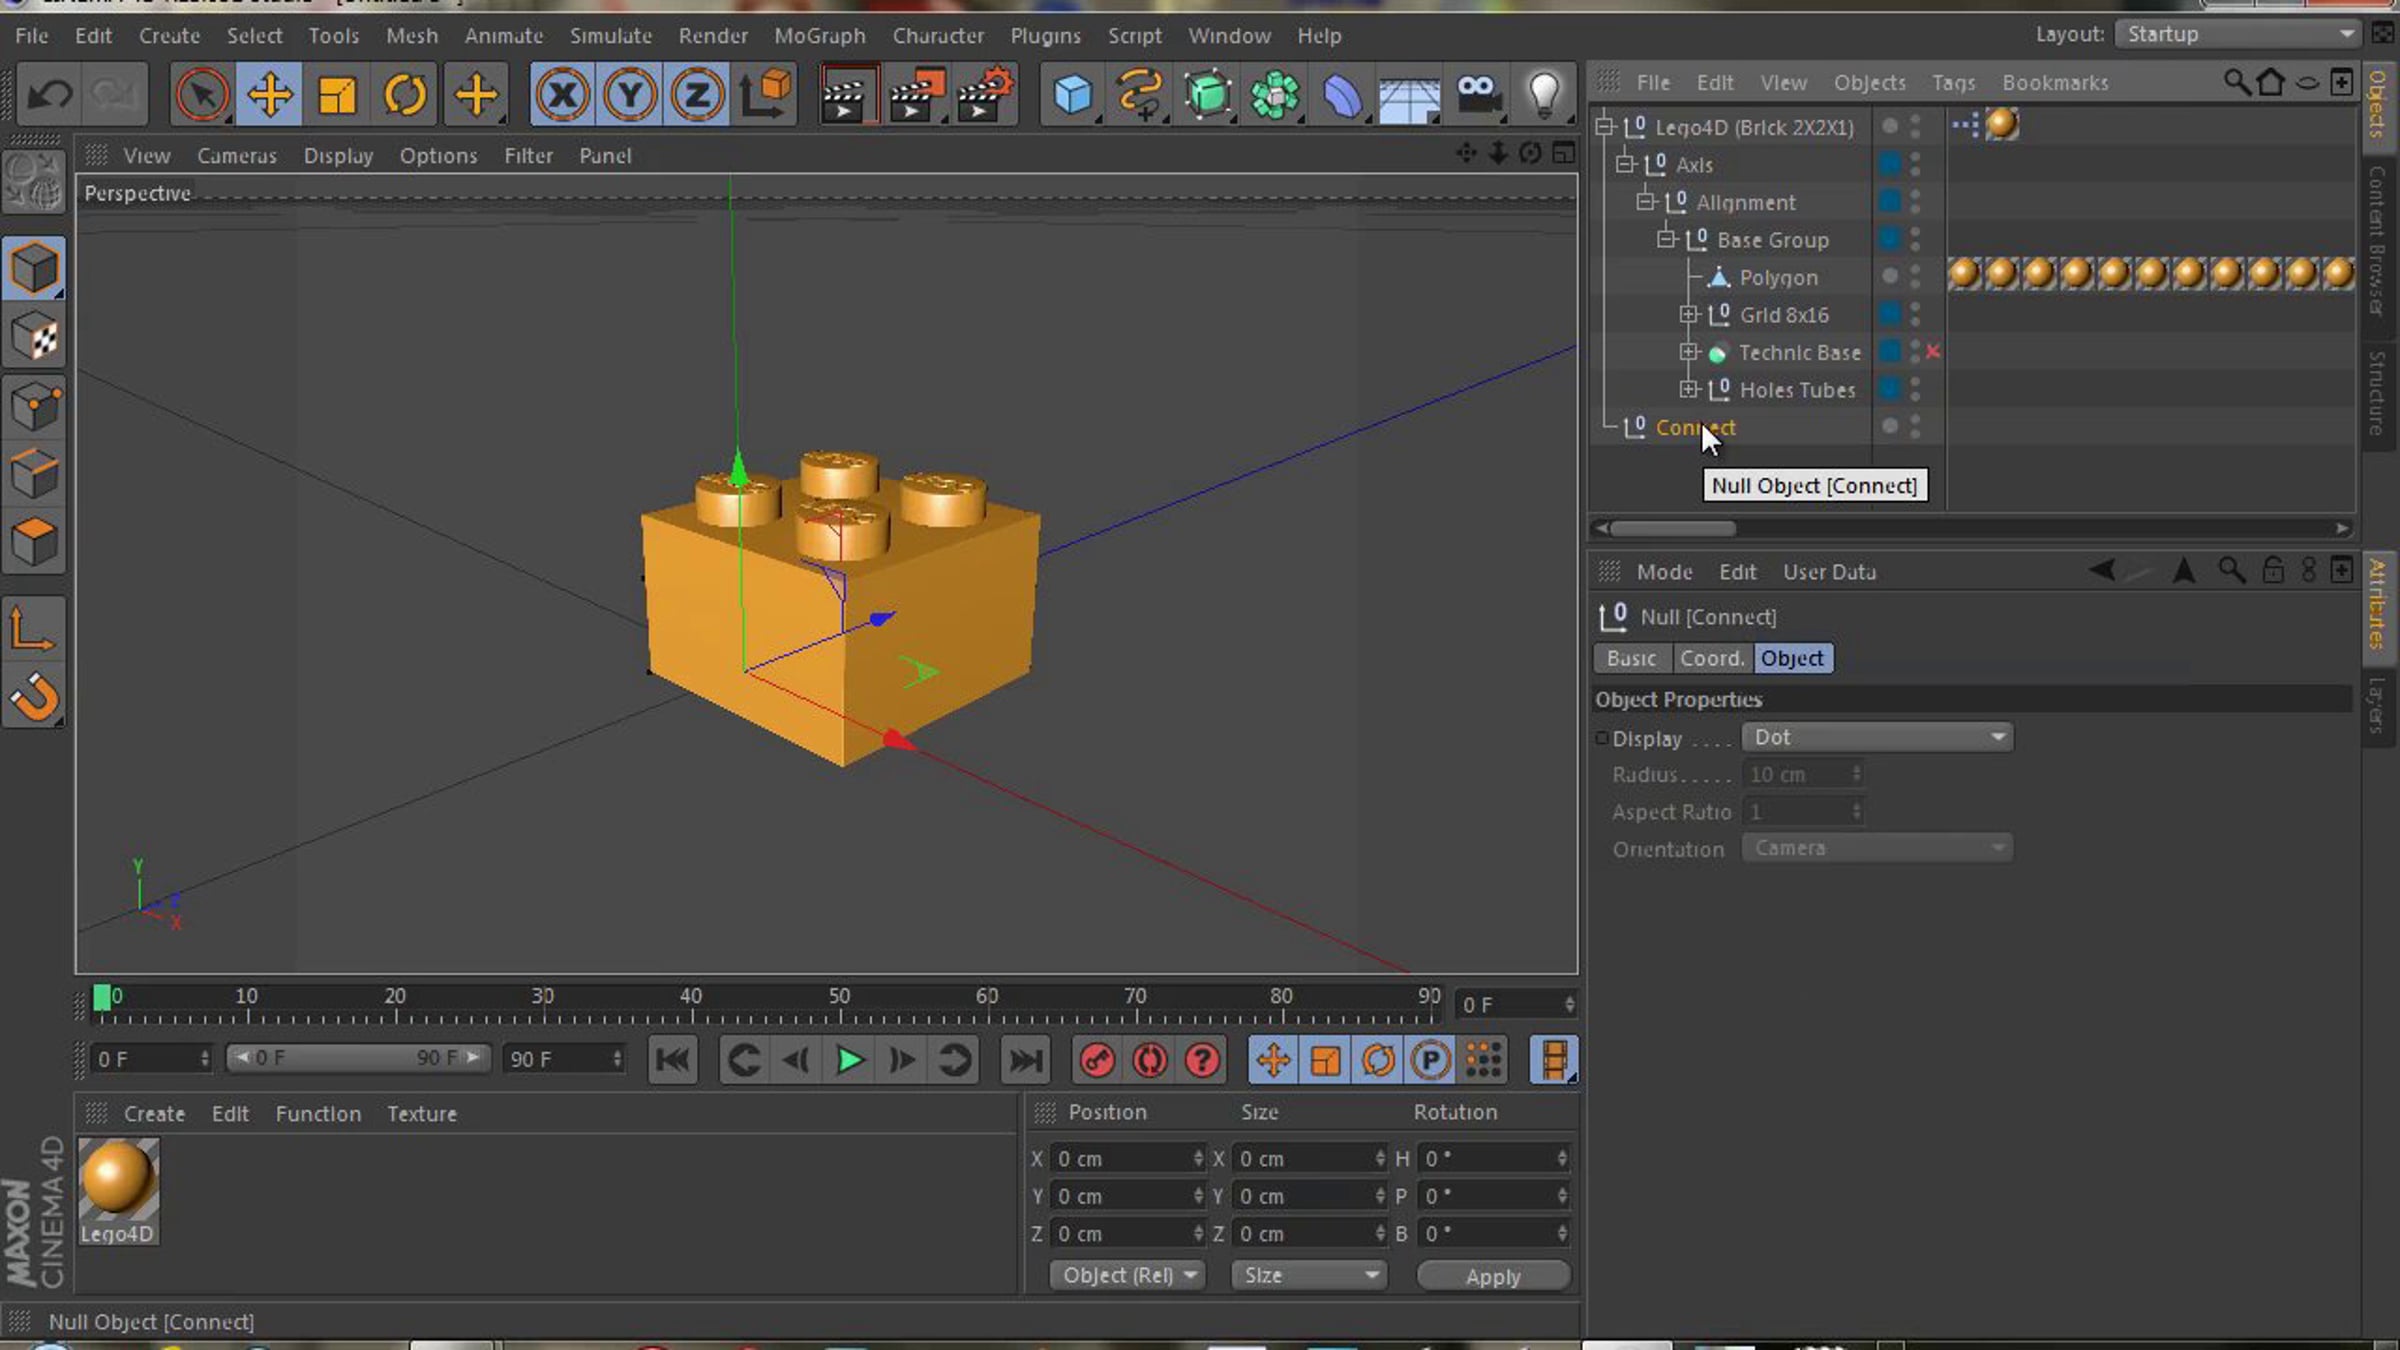Toggle the Display parameter keyframe circle
Image resolution: width=2400 pixels, height=1350 pixels.
(1602, 738)
